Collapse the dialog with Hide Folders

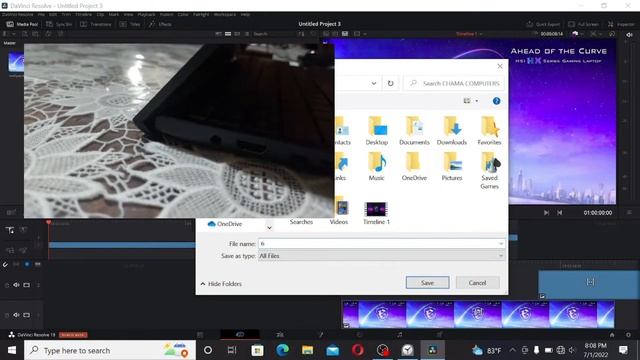tap(221, 284)
